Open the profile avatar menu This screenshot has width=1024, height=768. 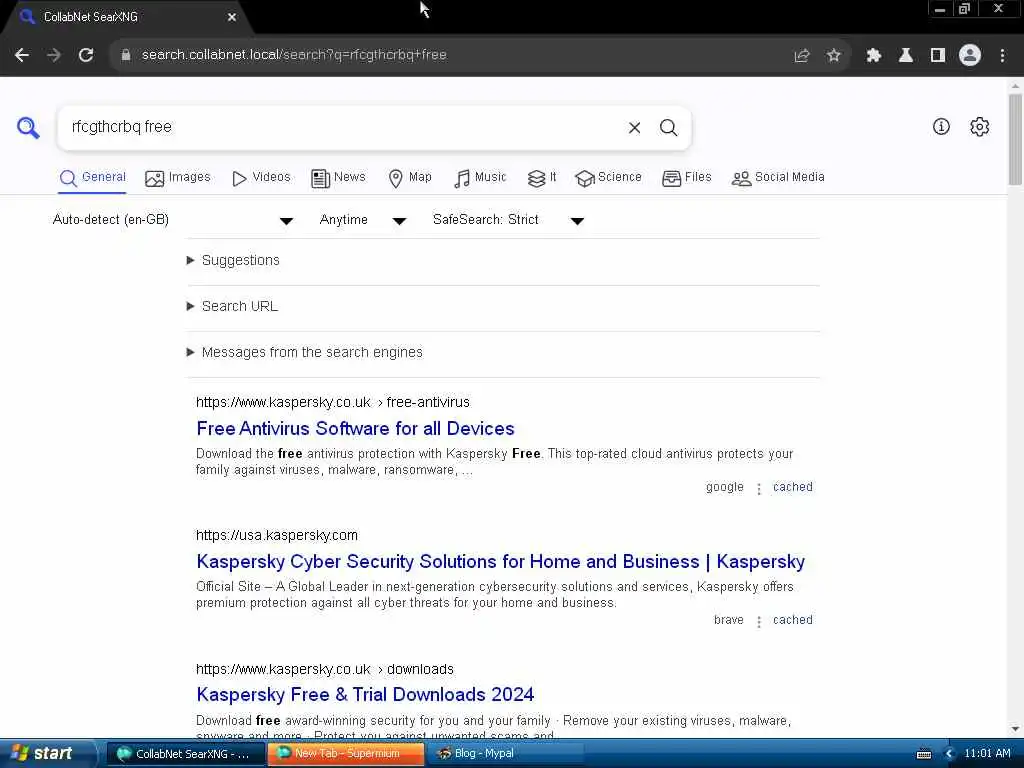tap(970, 56)
